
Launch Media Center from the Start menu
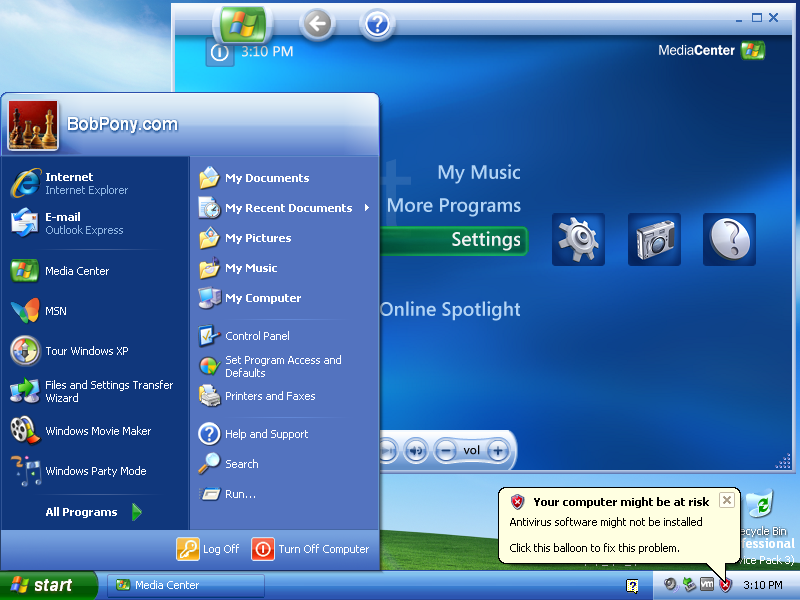tap(95, 271)
